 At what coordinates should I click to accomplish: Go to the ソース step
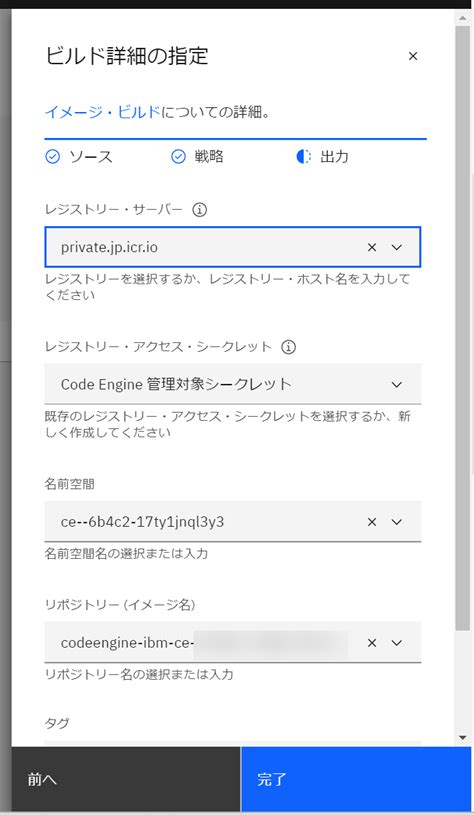pos(91,156)
